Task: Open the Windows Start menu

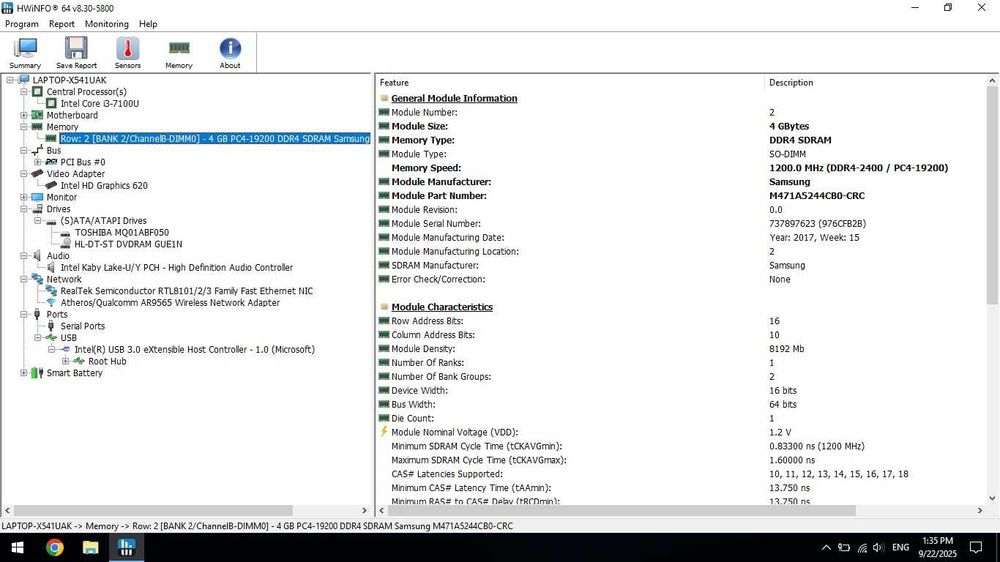Action: 17,547
